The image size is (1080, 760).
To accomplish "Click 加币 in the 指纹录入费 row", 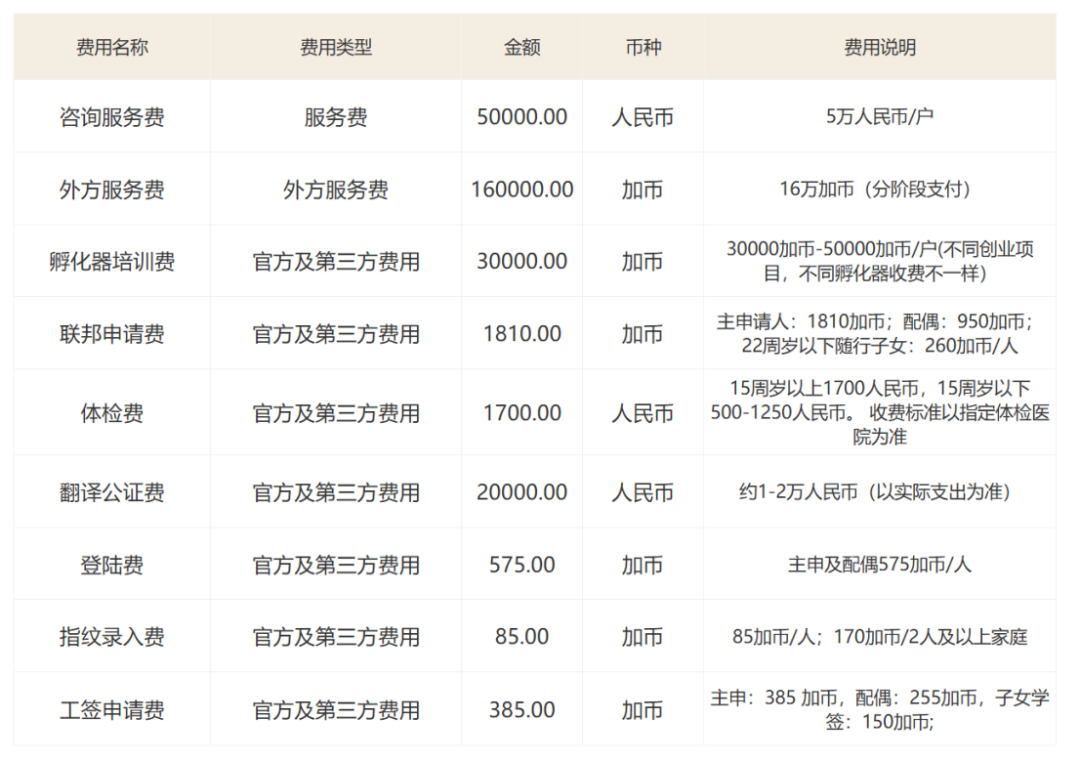I will pyautogui.click(x=643, y=637).
